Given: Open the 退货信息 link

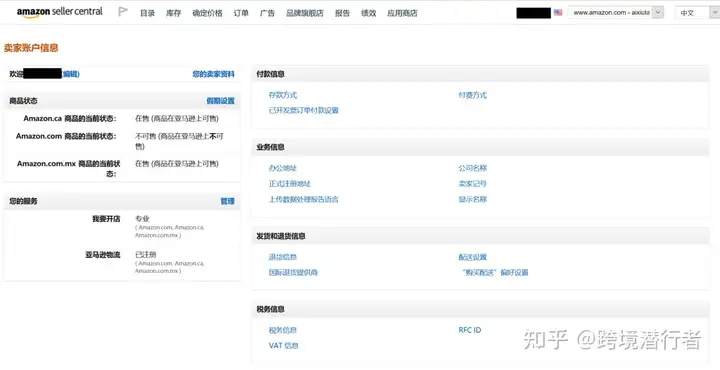Looking at the screenshot, I should coord(283,257).
